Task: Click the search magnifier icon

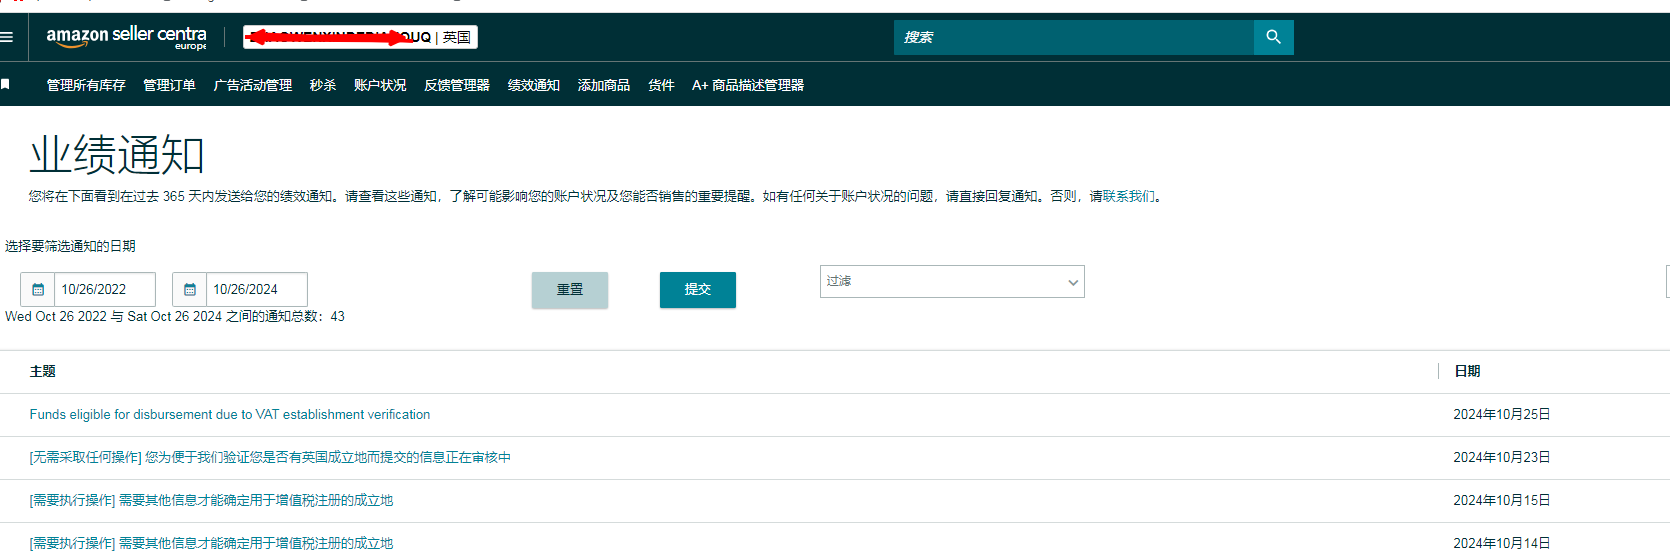Action: [x=1273, y=37]
